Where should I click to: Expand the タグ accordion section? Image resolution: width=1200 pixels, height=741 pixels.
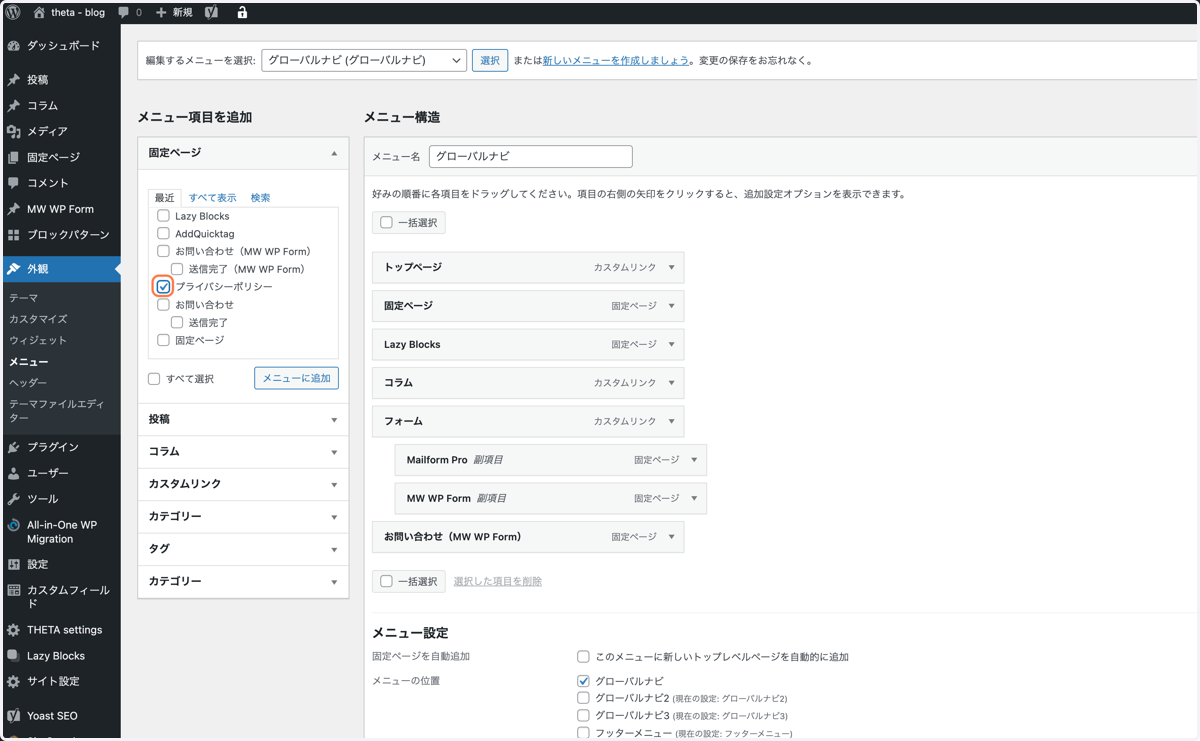click(243, 549)
